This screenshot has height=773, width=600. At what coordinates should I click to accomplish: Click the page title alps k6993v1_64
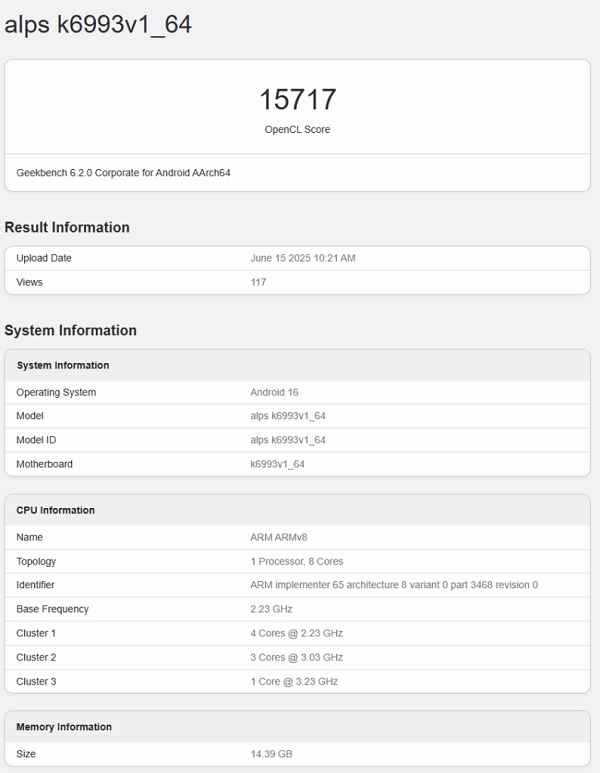[x=98, y=25]
